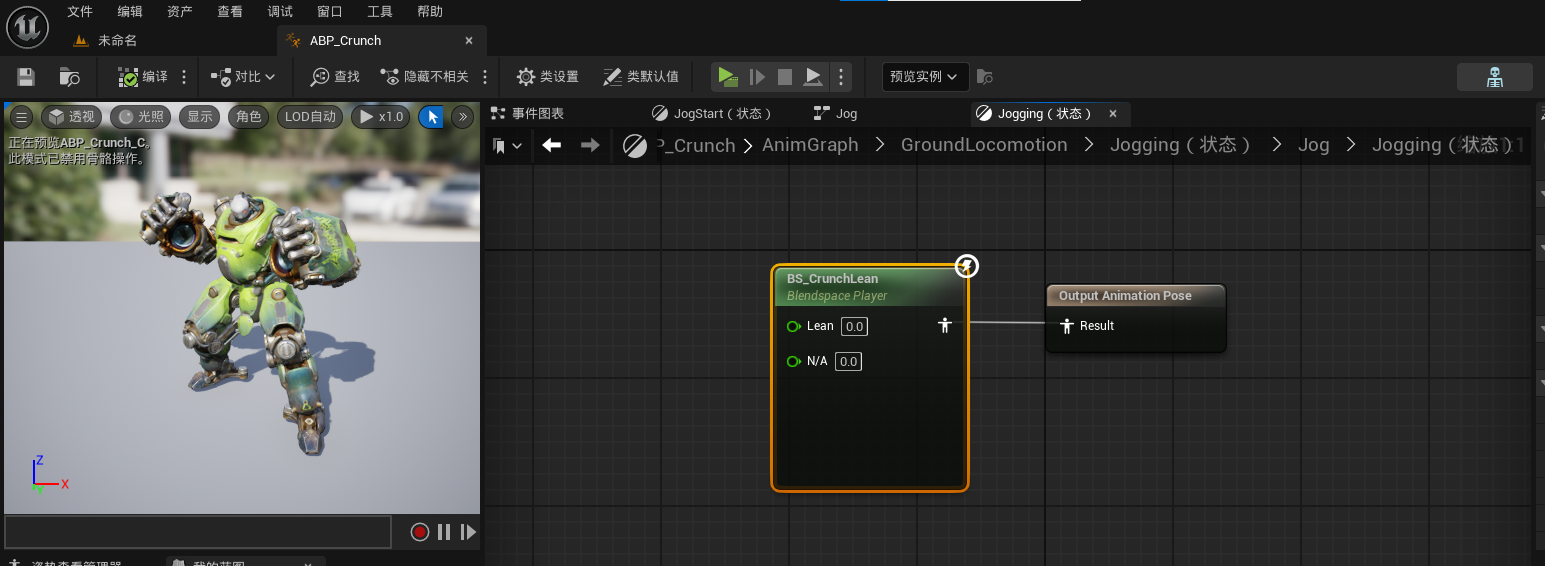The image size is (1545, 566).
Task: Close the ABP_Crunch tab
Action: click(469, 41)
